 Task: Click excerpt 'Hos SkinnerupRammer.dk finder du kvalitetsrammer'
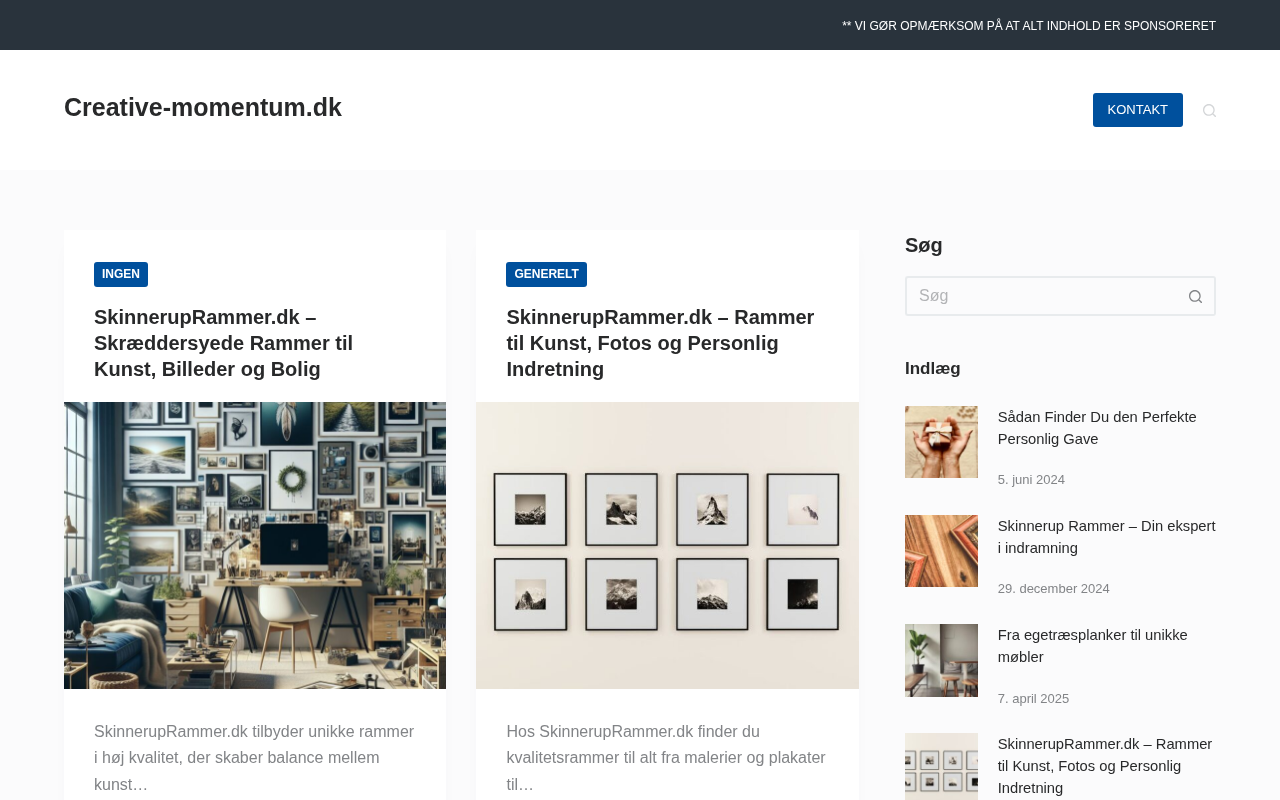point(666,758)
